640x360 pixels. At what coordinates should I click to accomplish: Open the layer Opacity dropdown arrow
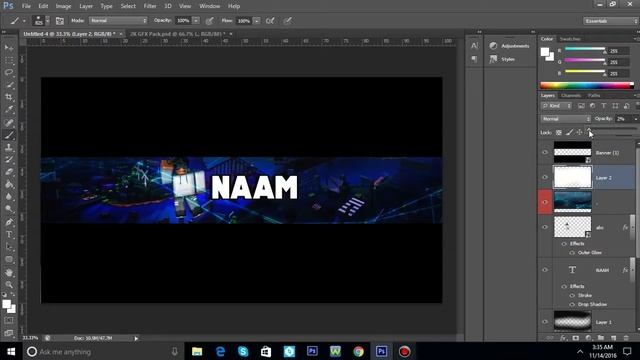coord(636,119)
